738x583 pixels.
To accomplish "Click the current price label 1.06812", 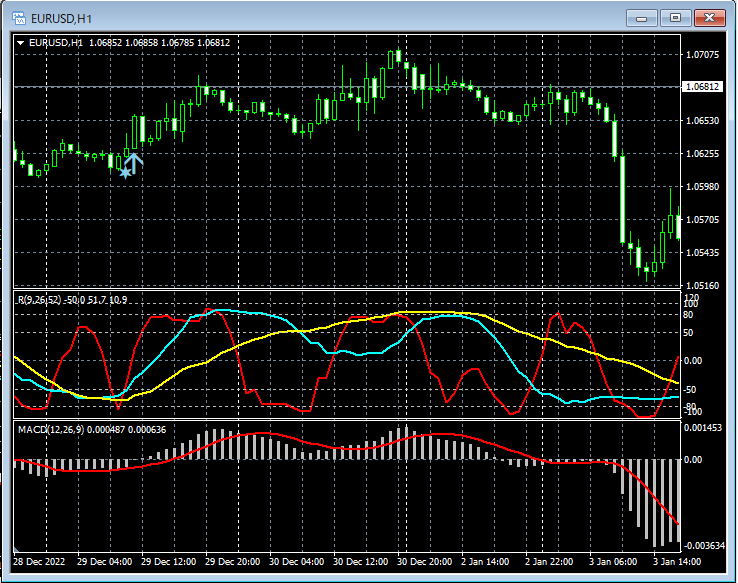I will (703, 87).
